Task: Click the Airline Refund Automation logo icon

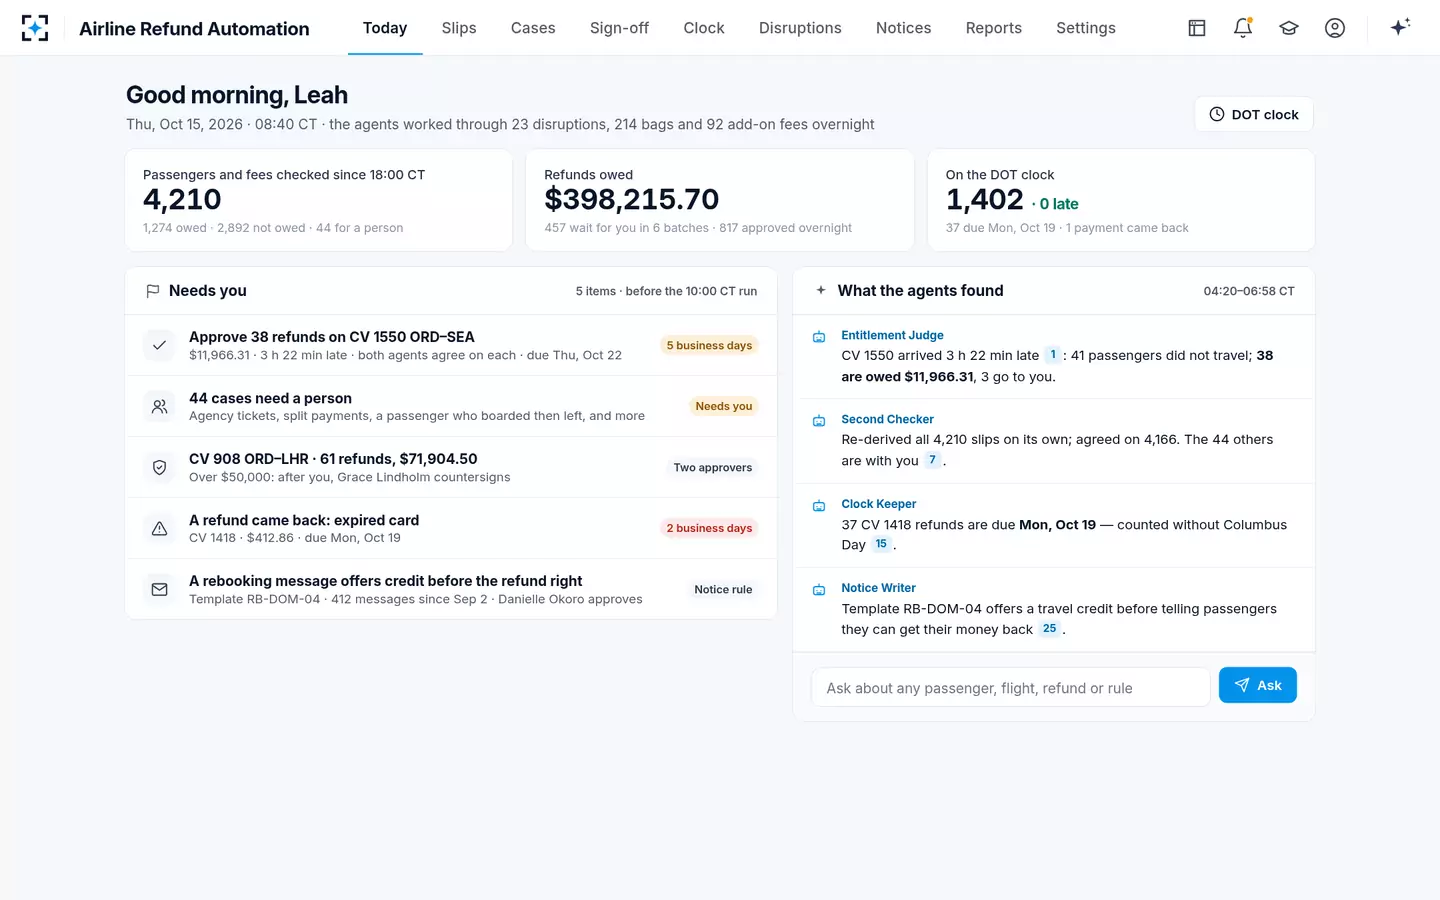Action: tap(35, 28)
